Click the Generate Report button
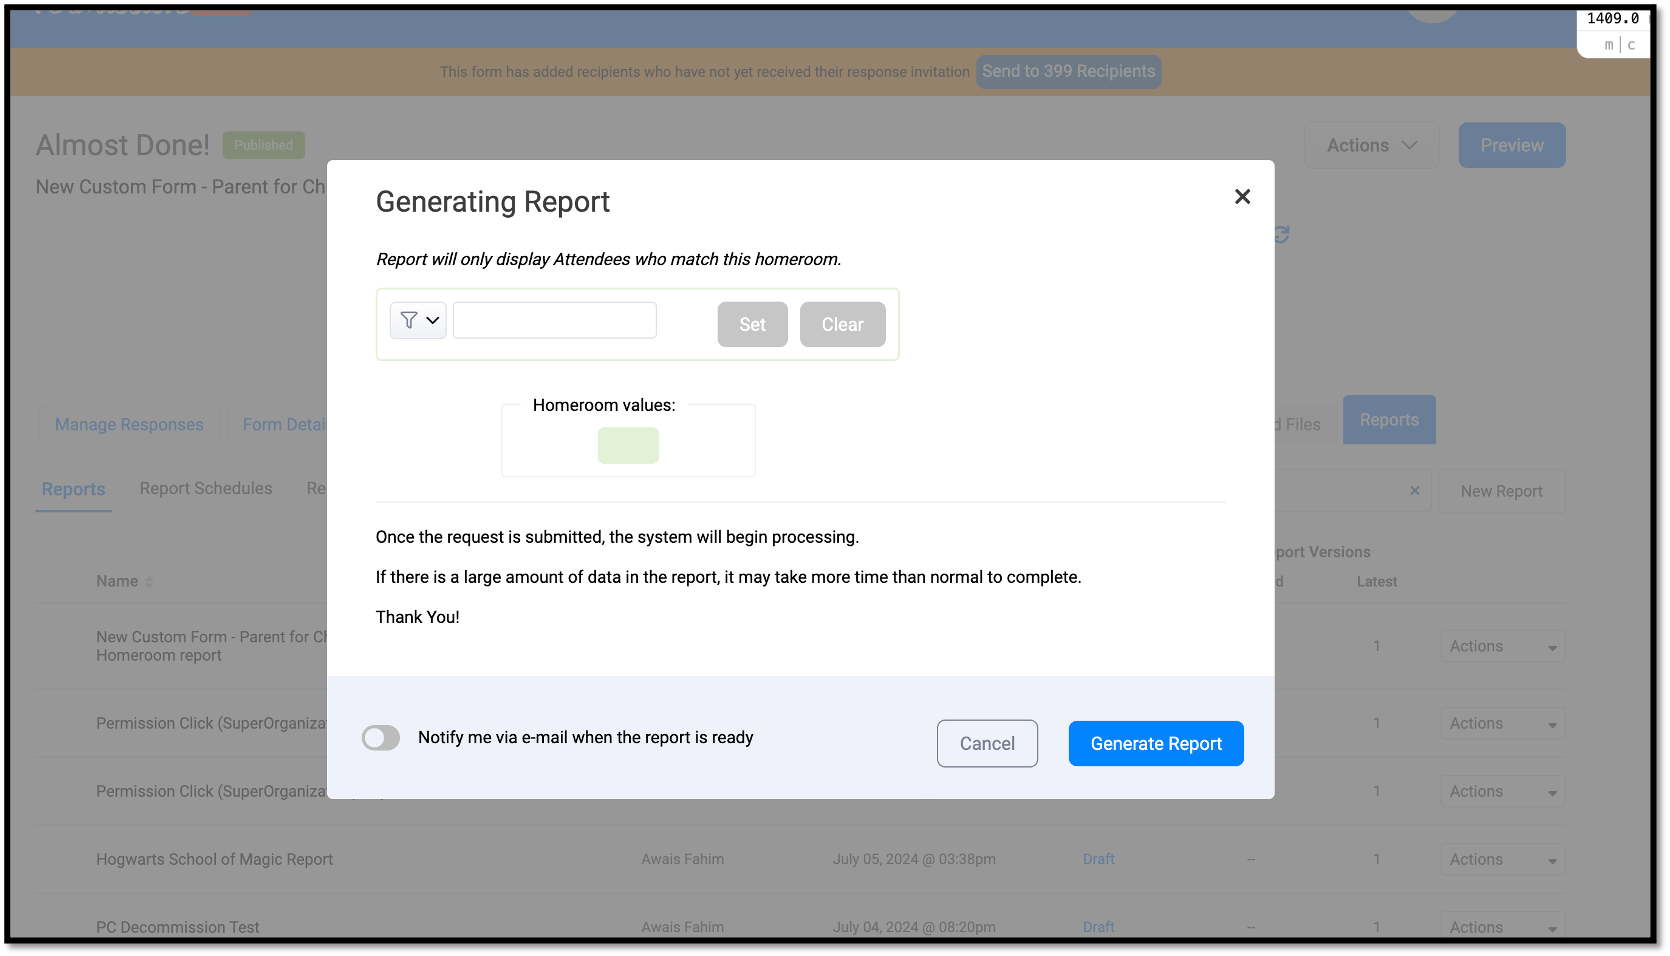Viewport: 1670px width, 956px height. tap(1155, 743)
